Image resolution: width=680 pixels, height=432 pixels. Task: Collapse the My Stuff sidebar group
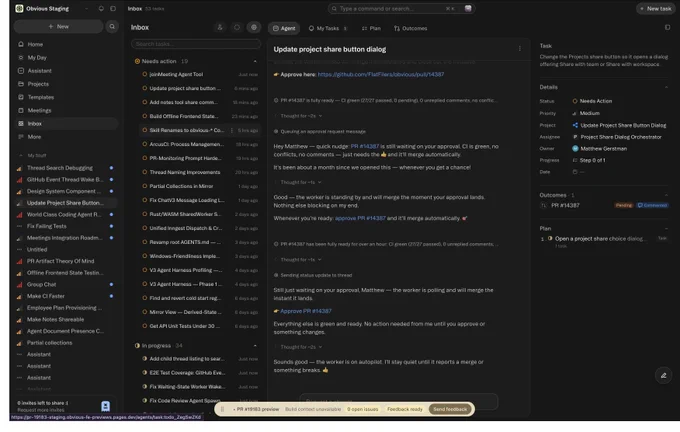point(20,155)
